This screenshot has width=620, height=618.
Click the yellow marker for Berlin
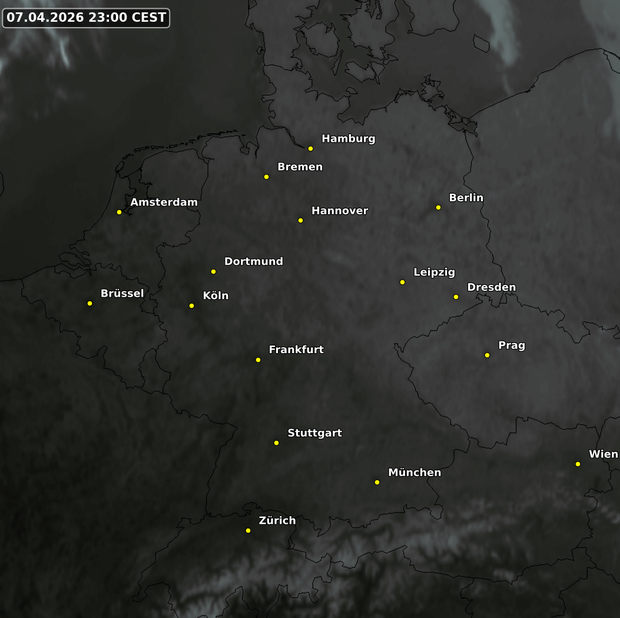click(x=438, y=207)
